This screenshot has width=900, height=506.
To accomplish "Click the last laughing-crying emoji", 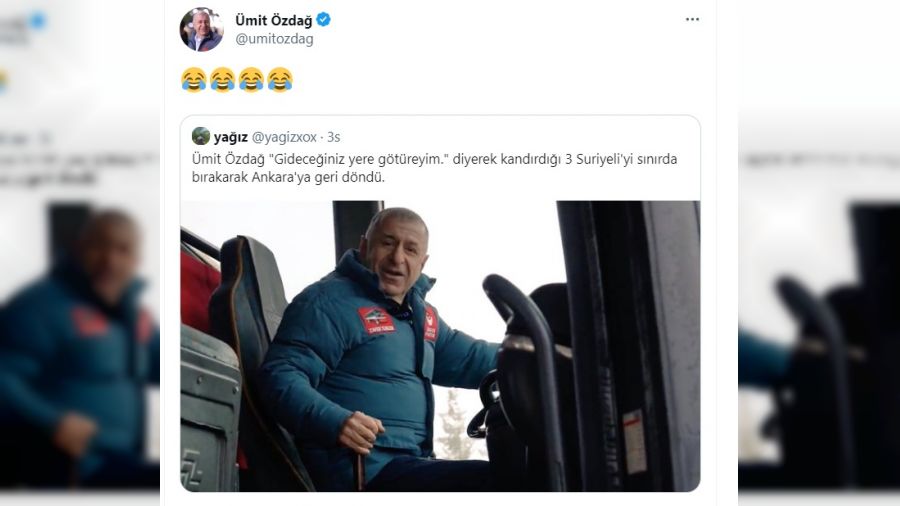I will point(280,80).
